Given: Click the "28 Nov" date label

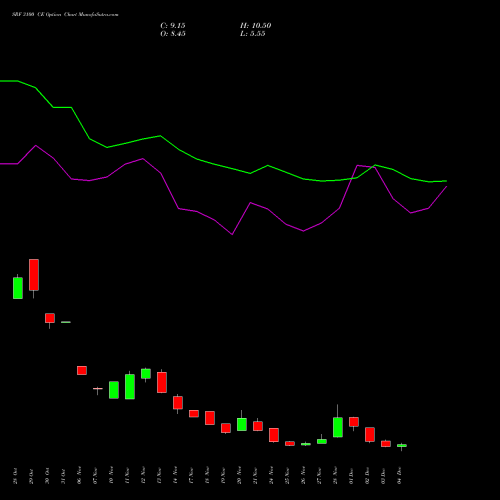Looking at the screenshot, I should click(x=335, y=476).
